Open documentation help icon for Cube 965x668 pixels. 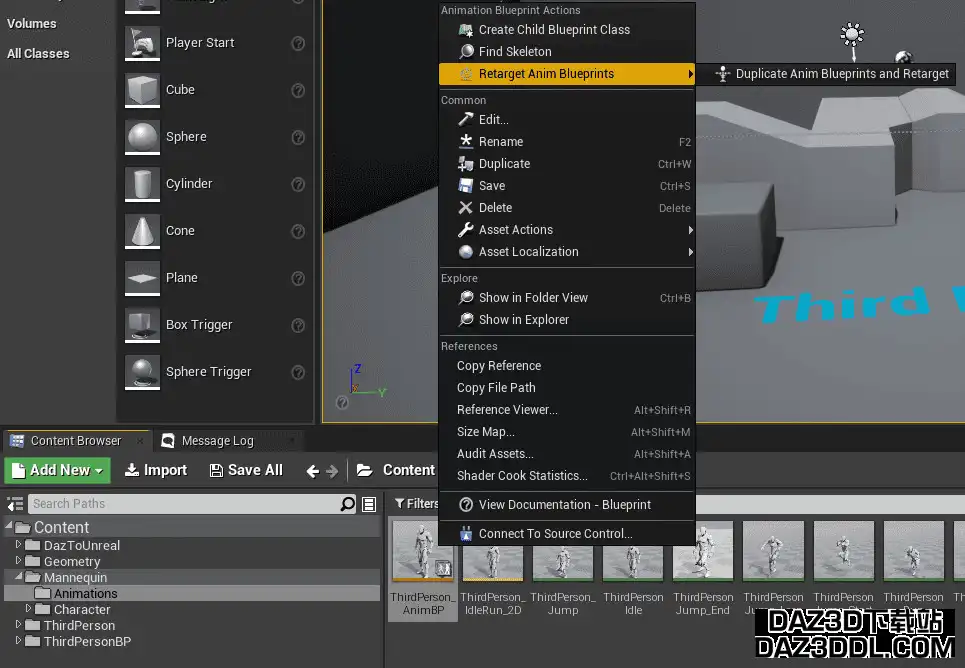(x=298, y=91)
